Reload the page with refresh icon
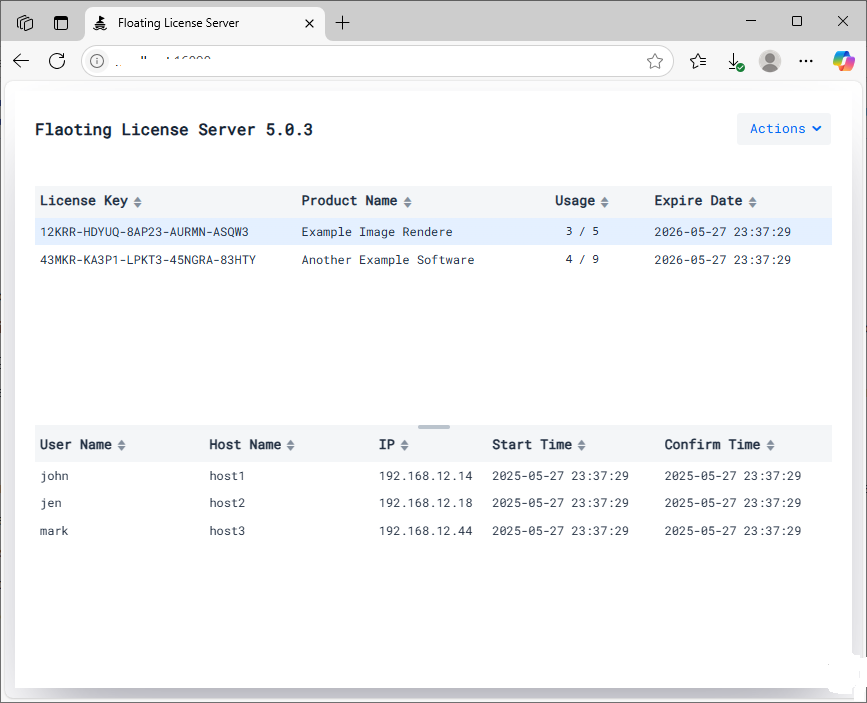Viewport: 867px width, 703px height. [57, 61]
